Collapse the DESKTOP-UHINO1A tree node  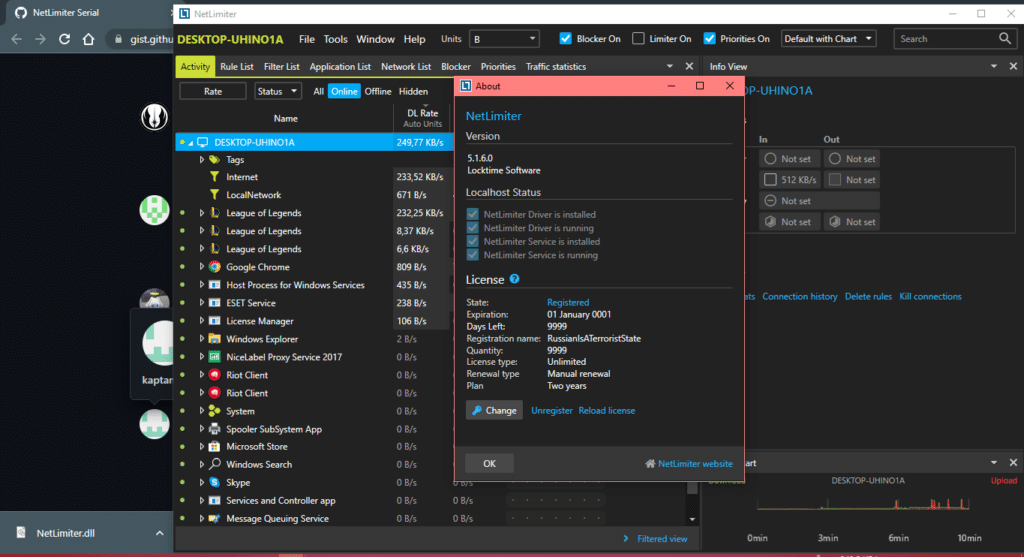coord(191,142)
